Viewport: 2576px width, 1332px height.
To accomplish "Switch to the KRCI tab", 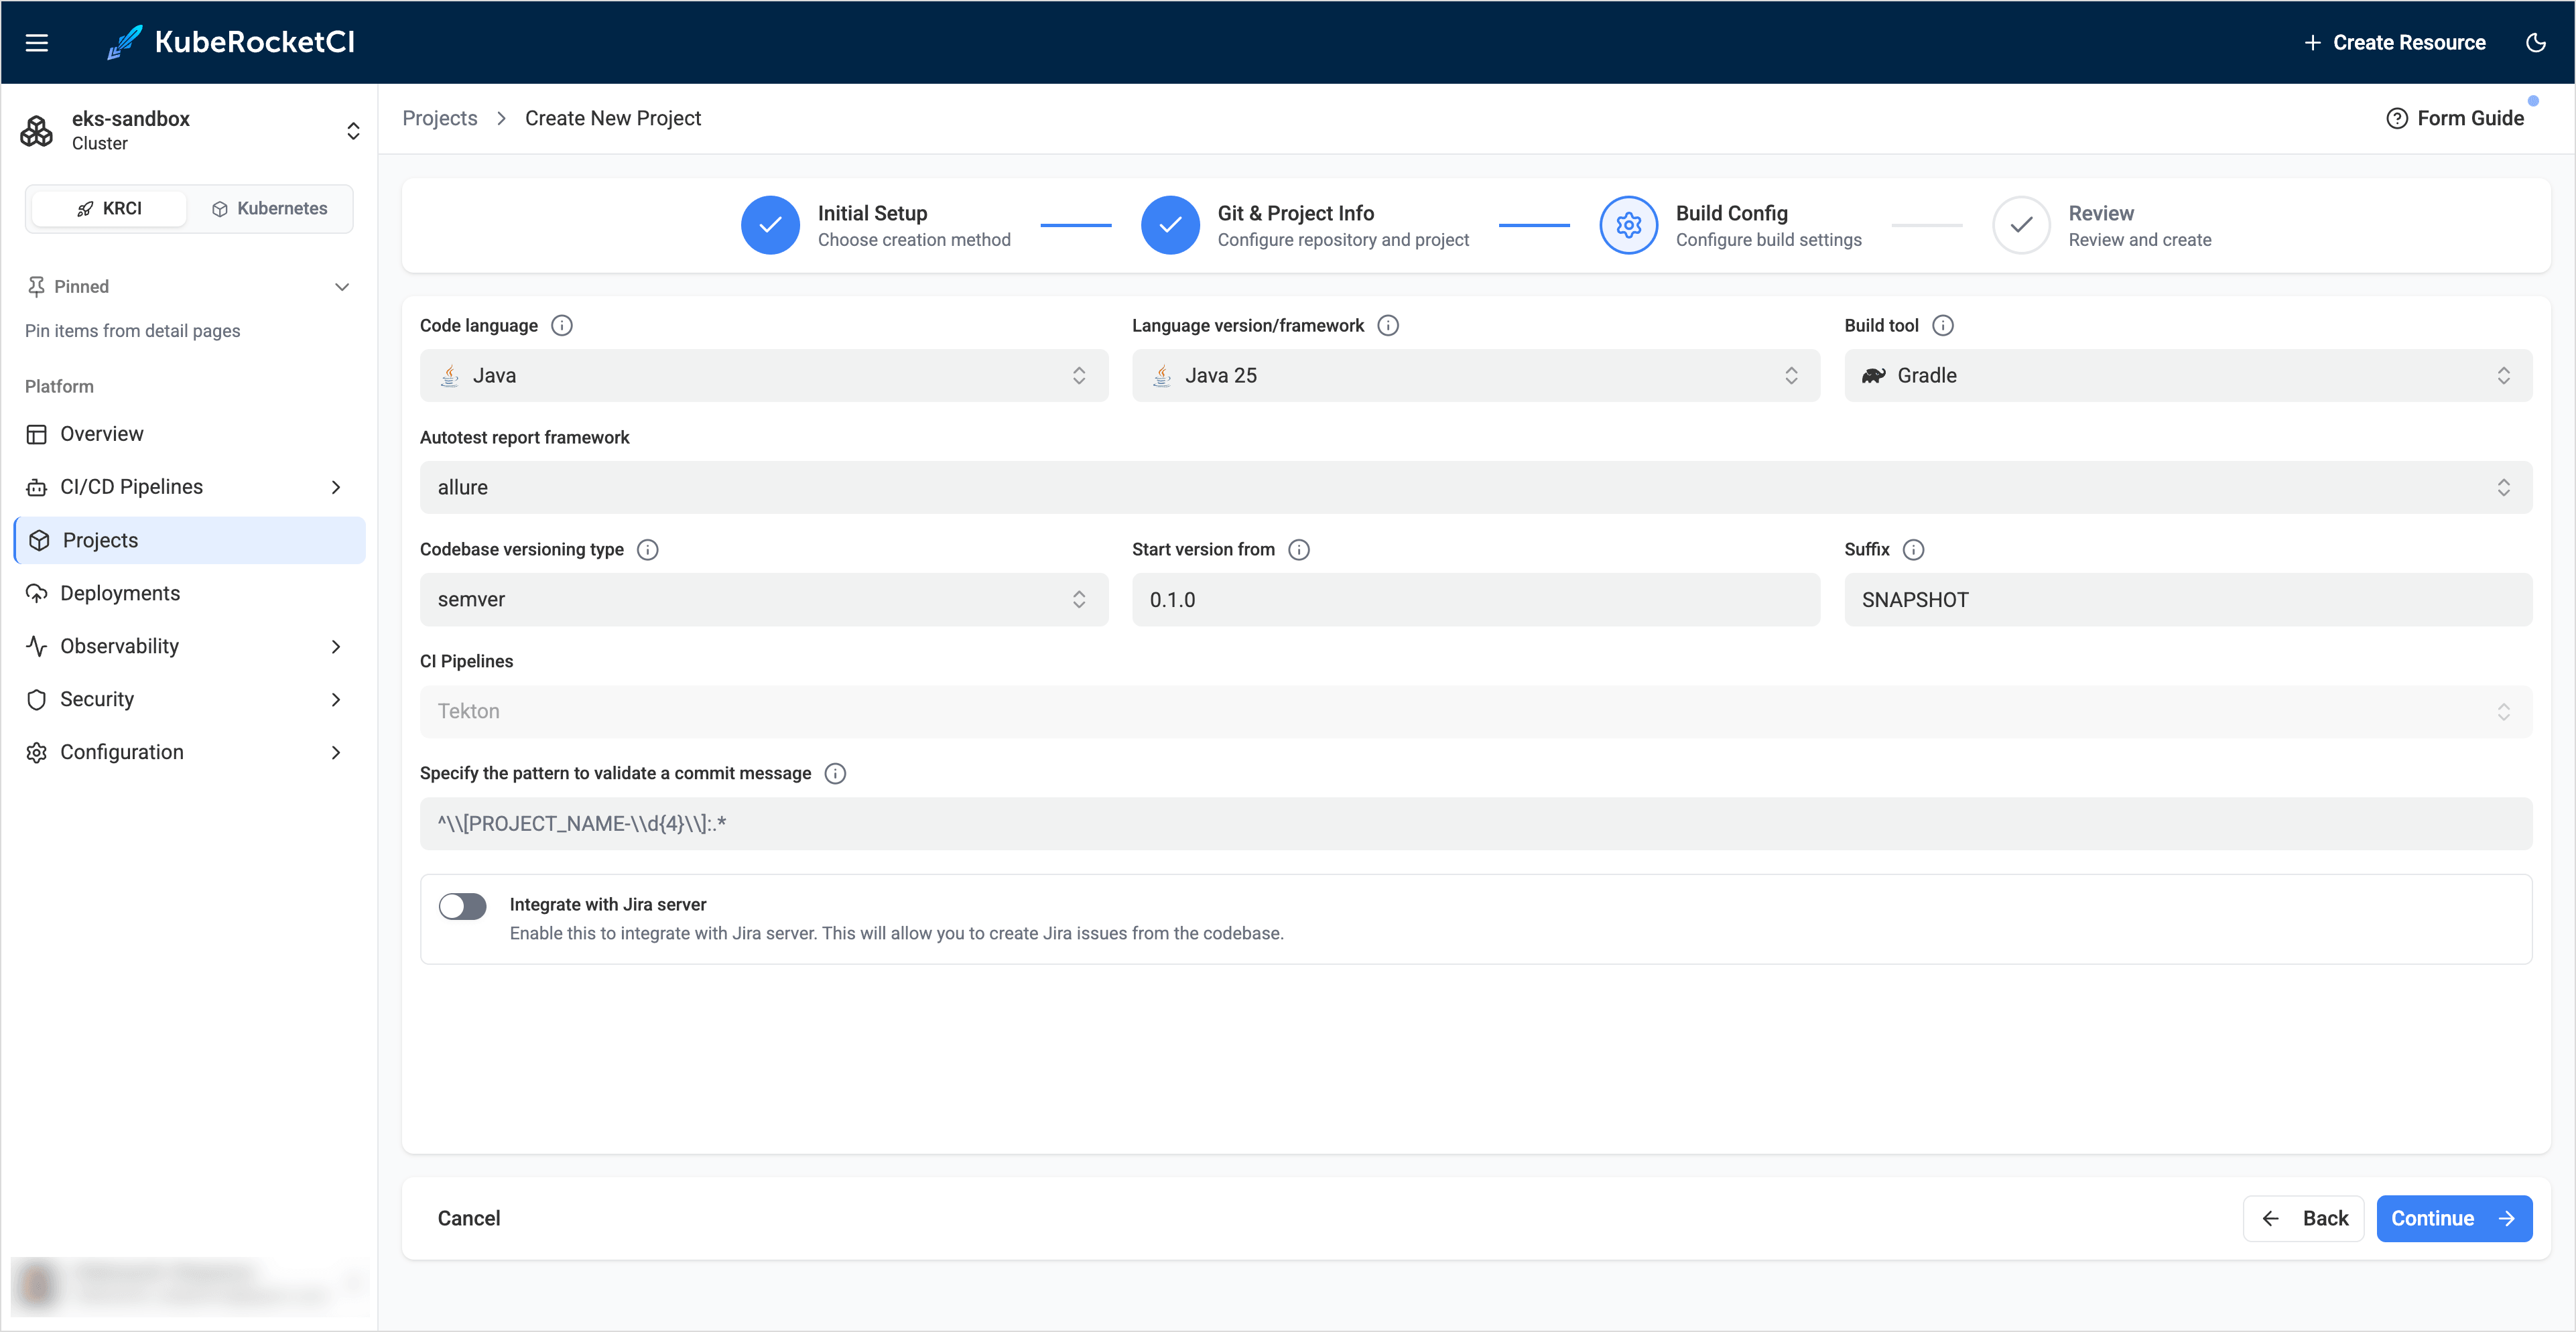I will click(109, 208).
